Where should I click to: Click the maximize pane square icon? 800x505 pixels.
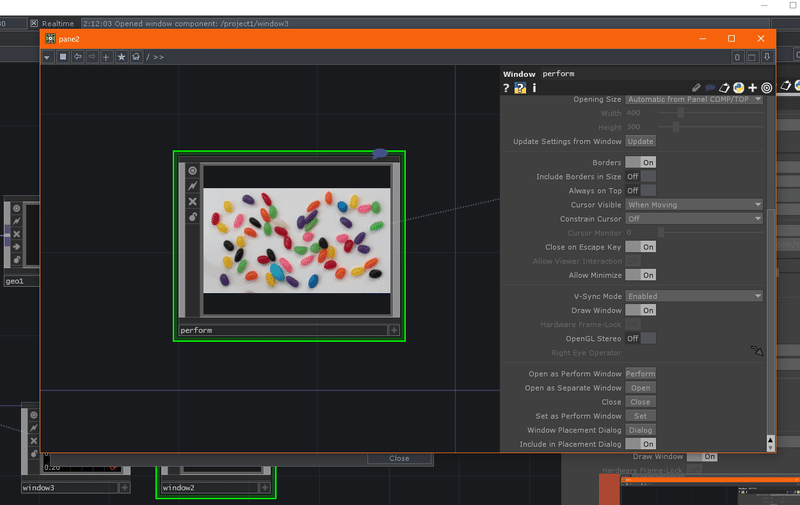(752, 57)
